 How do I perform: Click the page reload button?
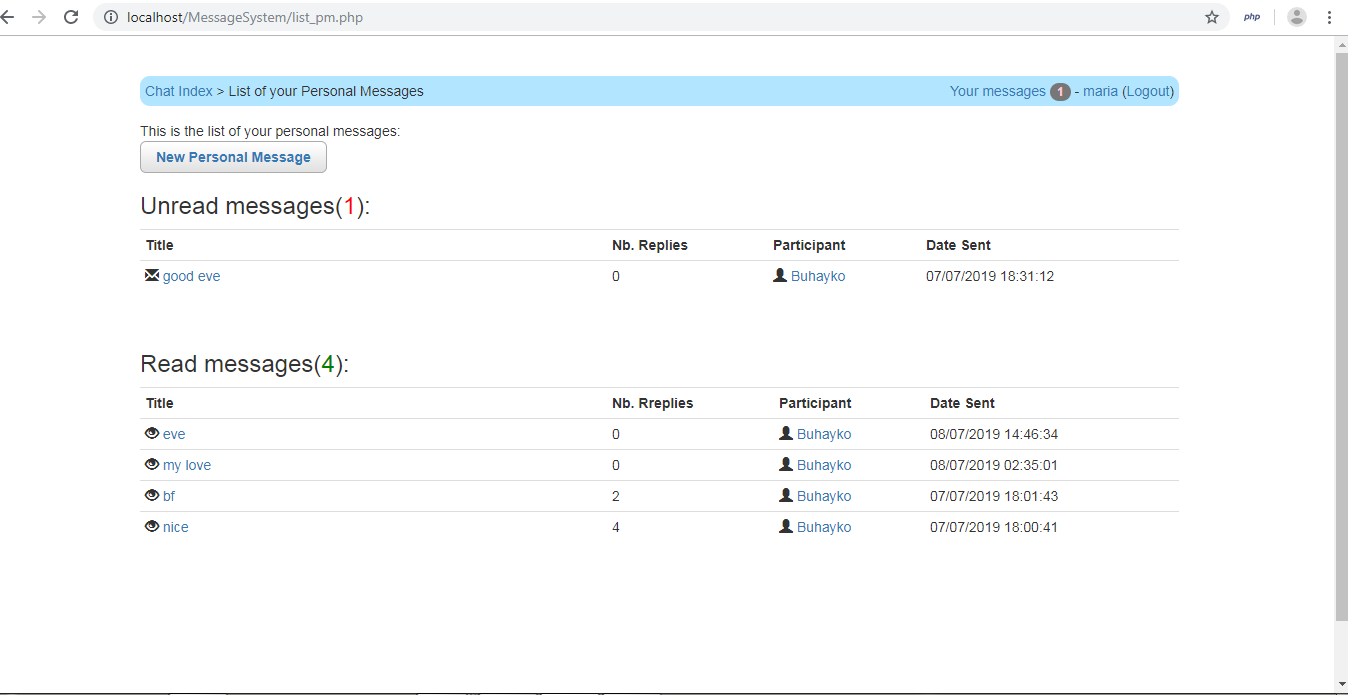70,16
